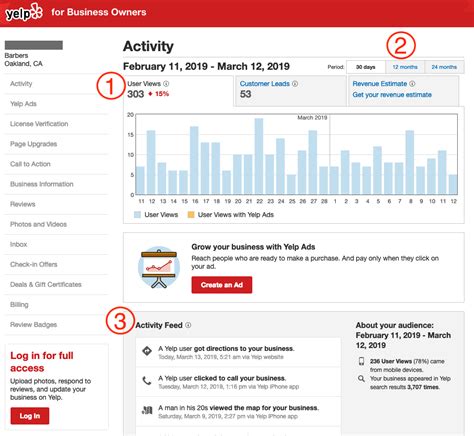Viewport: 474px width, 436px height.
Task: Open Deals & Gift Certificates in the sidebar
Action: tap(56, 284)
